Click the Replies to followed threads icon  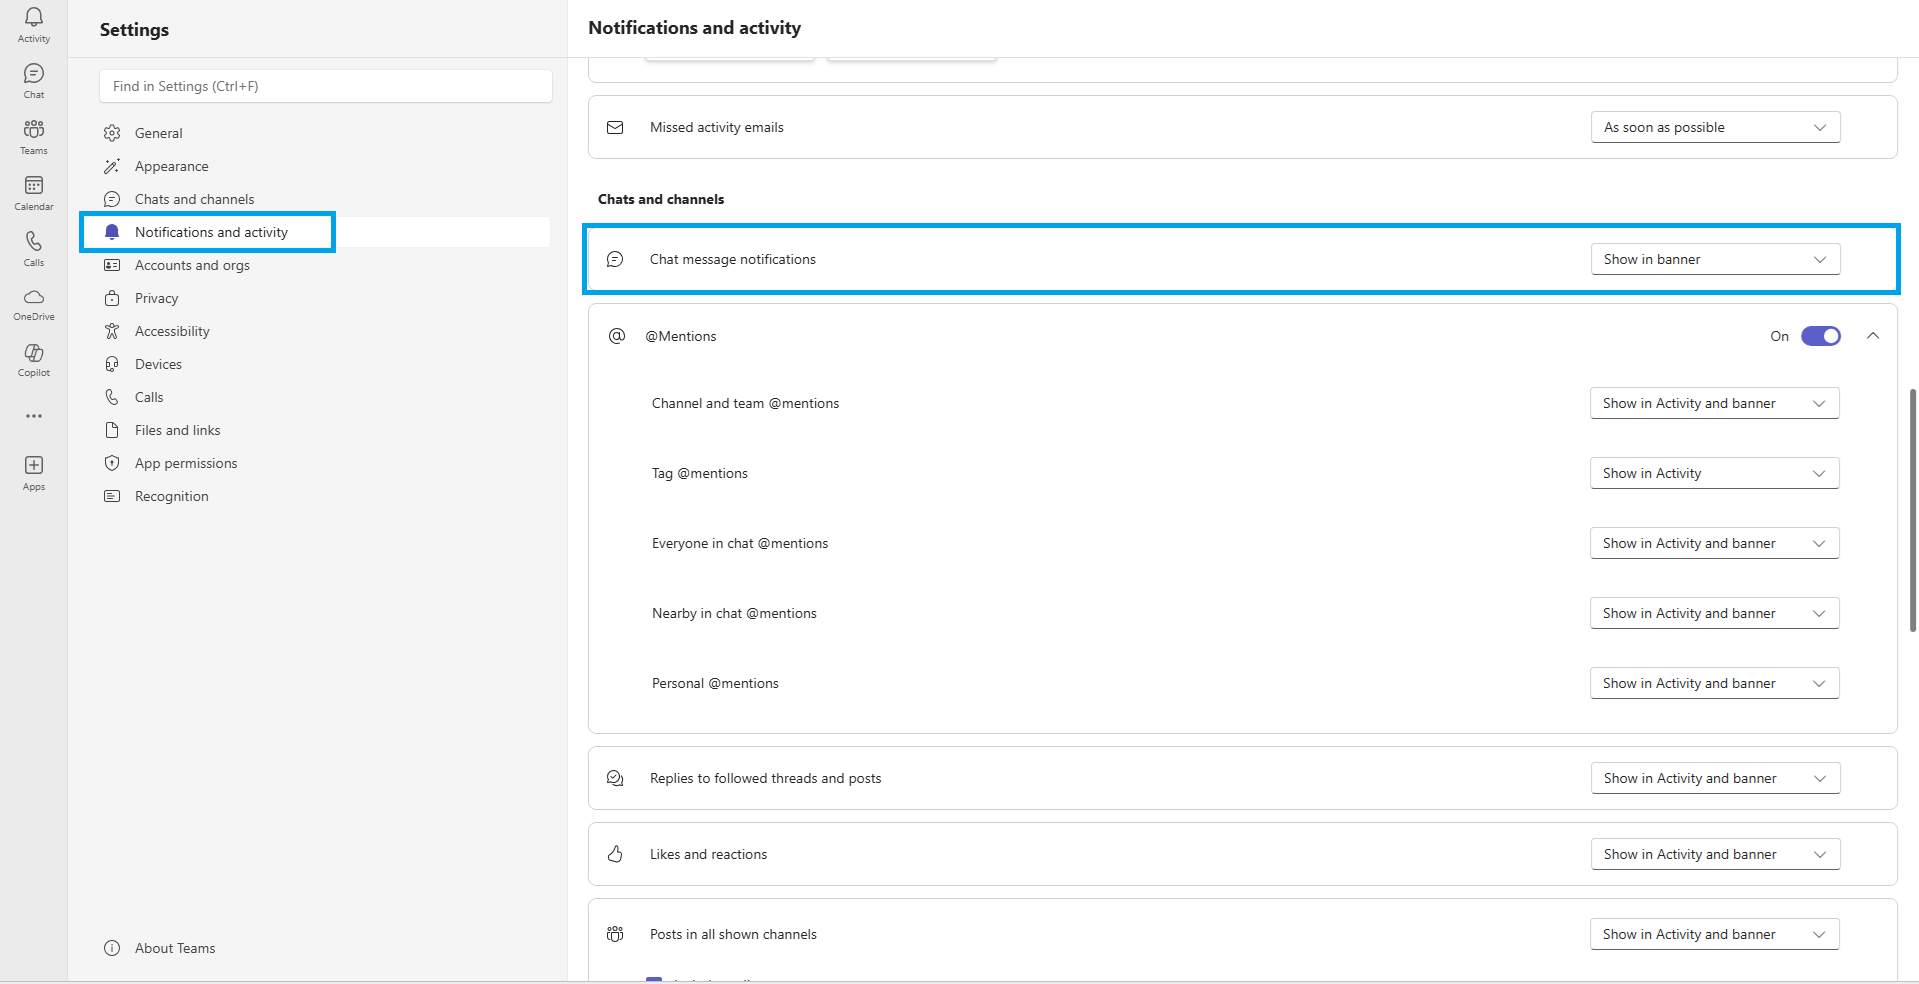coord(615,778)
